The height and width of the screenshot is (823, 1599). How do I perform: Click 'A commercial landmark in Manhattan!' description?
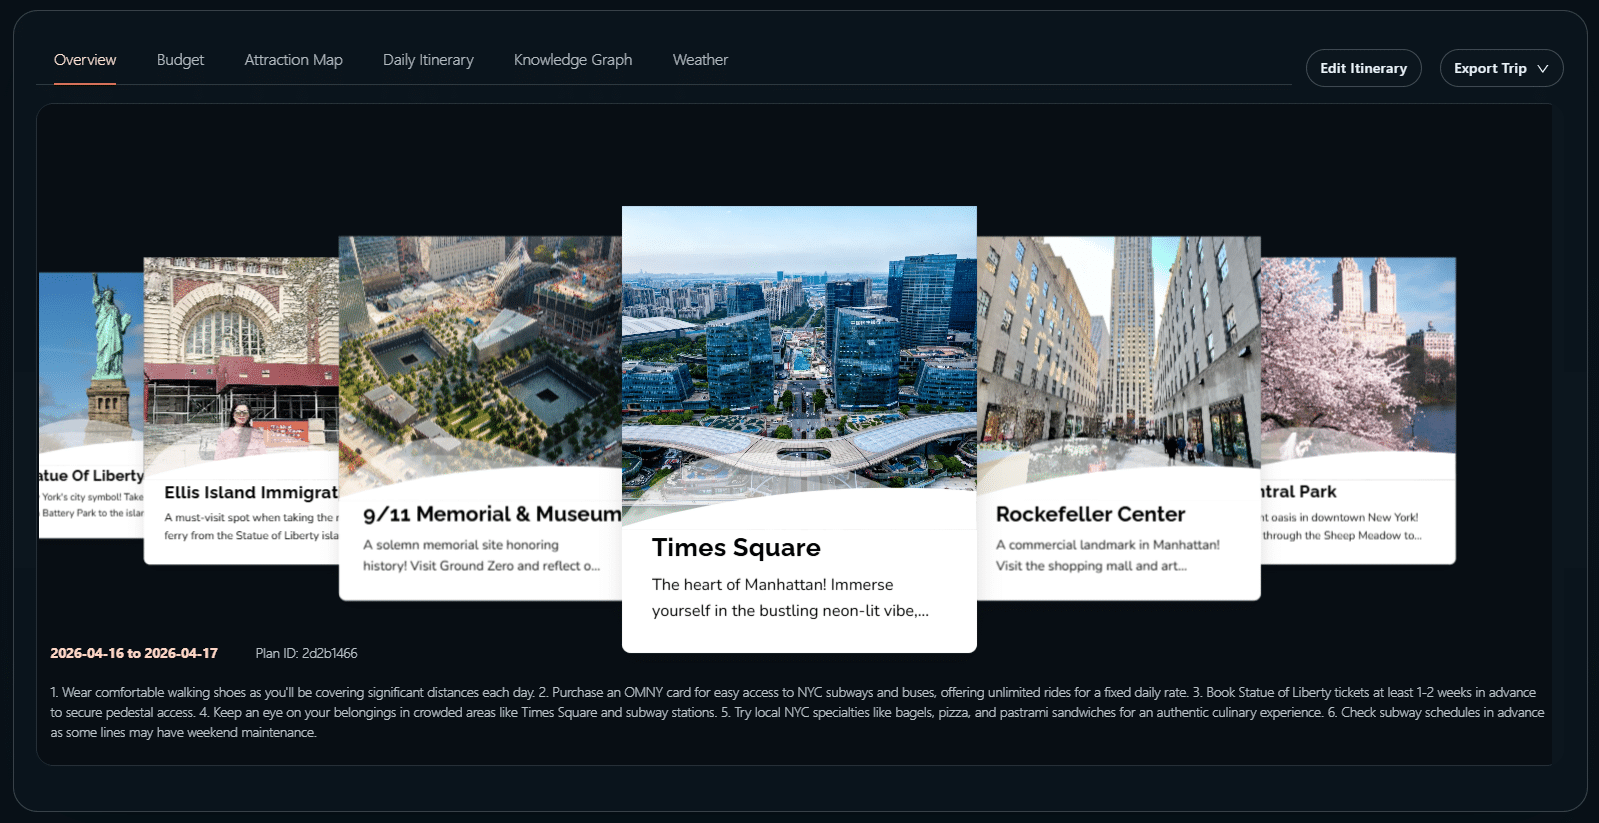(x=1108, y=545)
